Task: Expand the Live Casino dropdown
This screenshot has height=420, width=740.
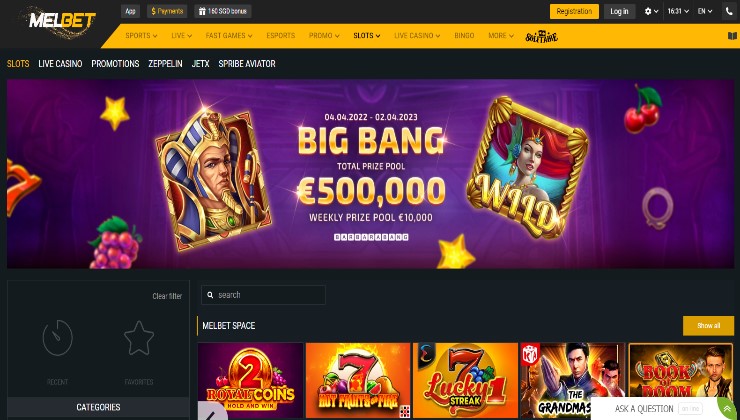Action: coord(417,36)
